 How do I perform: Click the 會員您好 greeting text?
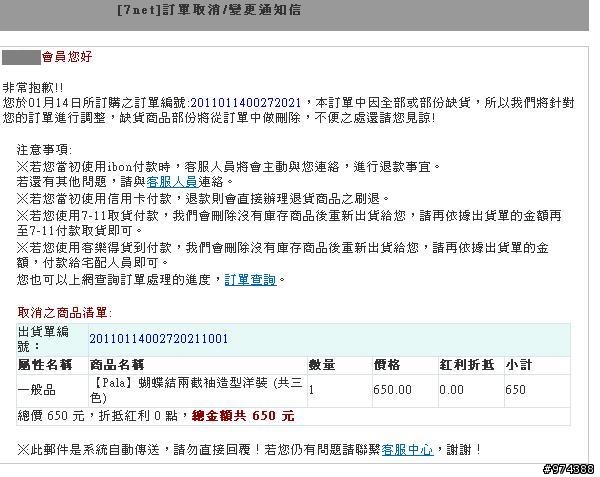tap(67, 57)
